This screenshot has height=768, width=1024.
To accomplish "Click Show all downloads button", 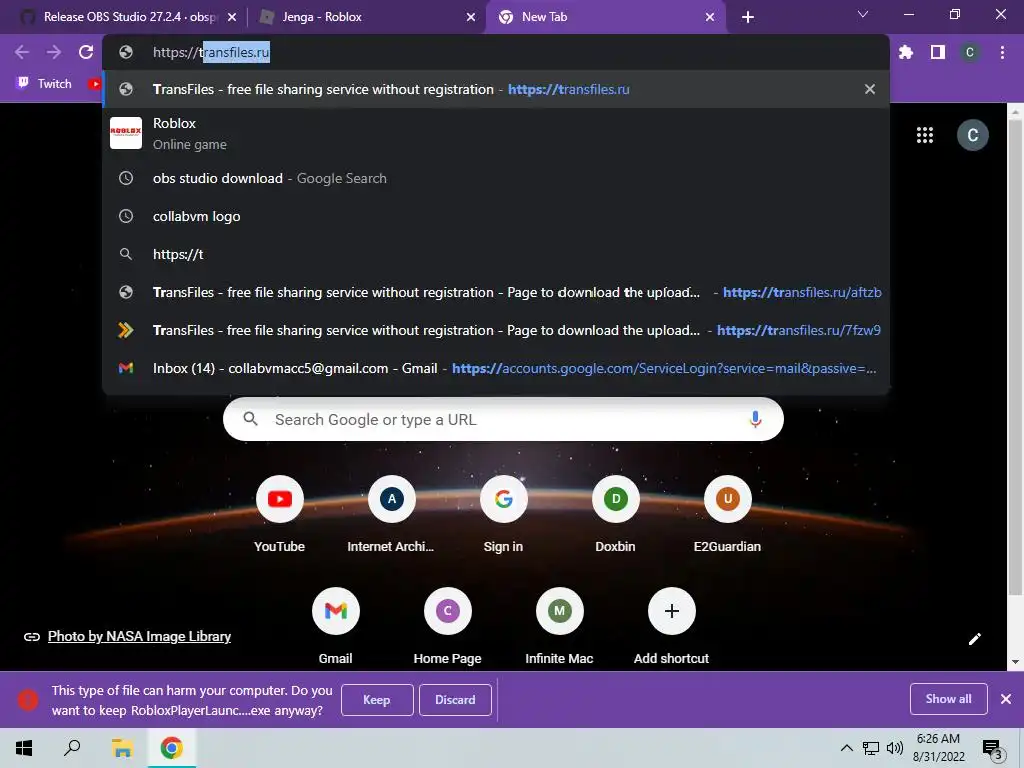I will 948,699.
